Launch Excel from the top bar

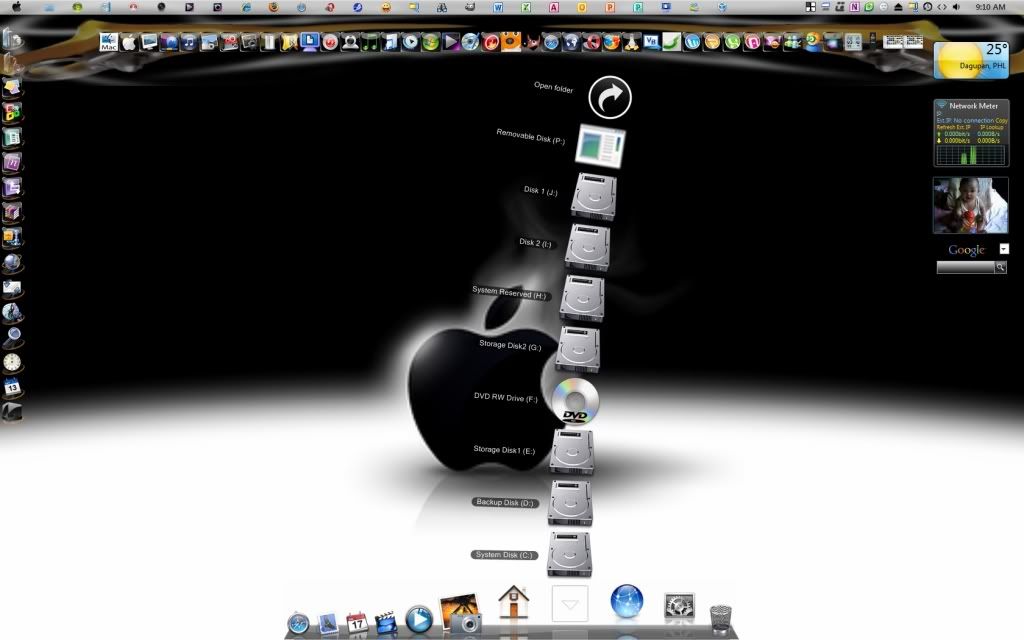coord(526,7)
